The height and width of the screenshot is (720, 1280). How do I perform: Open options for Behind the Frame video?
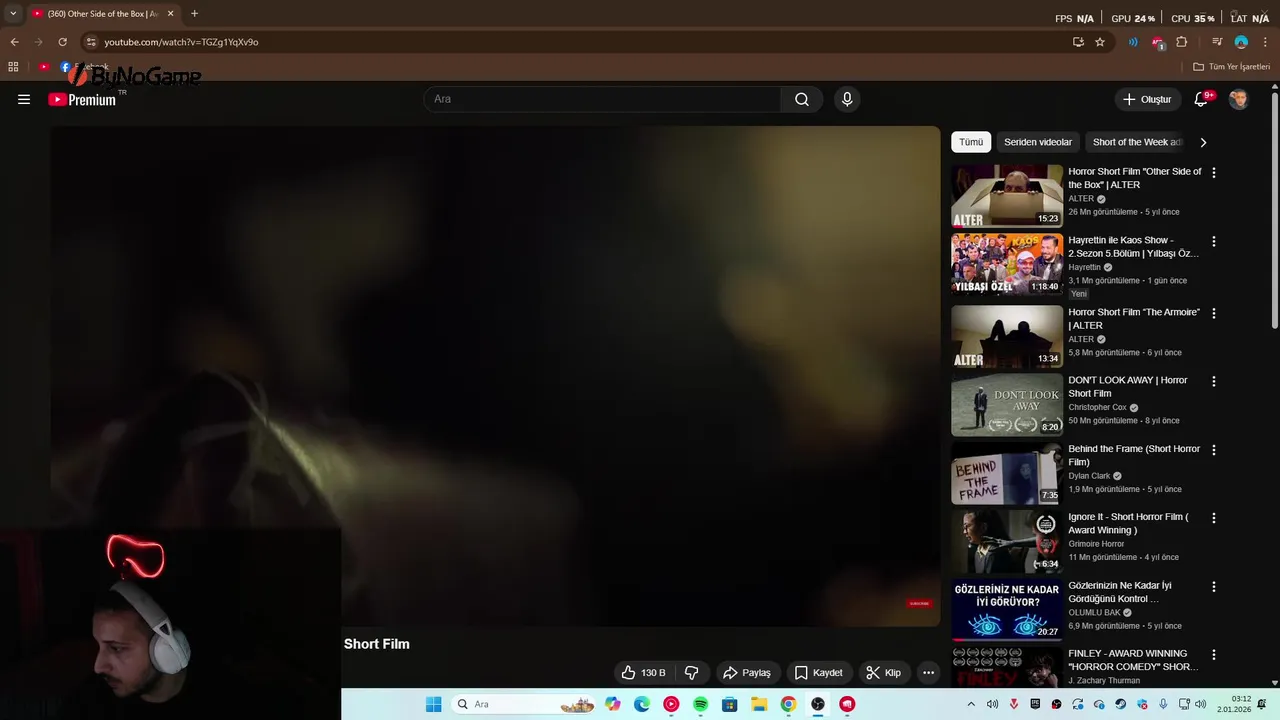[1214, 450]
